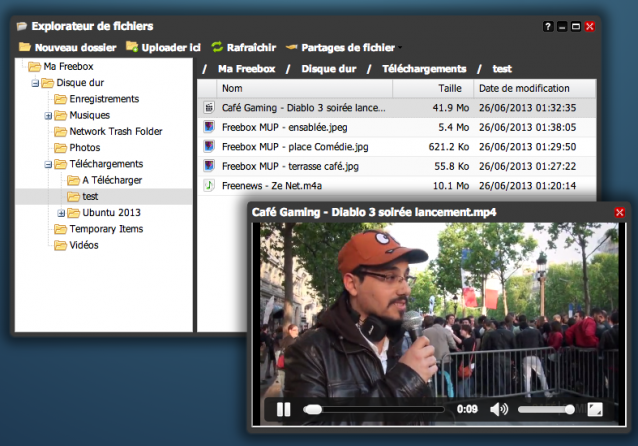The height and width of the screenshot is (446, 638).
Task: Click the Nouveau dossier button label
Action: pyautogui.click(x=75, y=48)
